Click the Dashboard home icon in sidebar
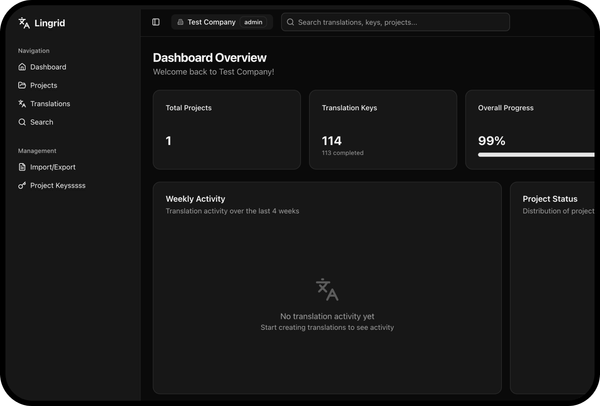Viewport: 600px width, 406px height. pos(23,67)
